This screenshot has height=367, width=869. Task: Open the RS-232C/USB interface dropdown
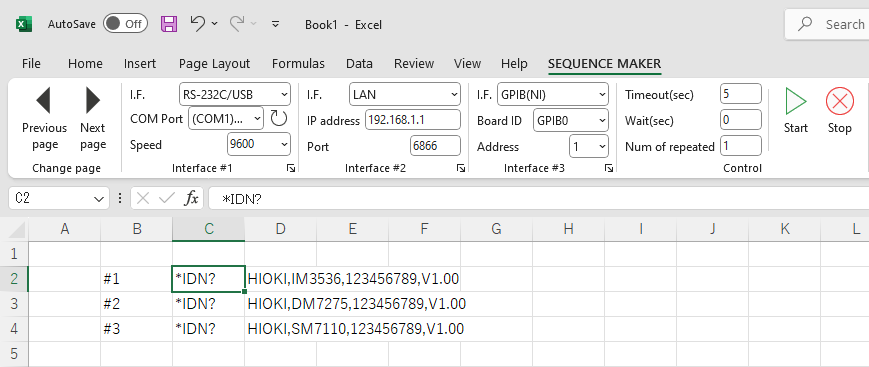(235, 94)
